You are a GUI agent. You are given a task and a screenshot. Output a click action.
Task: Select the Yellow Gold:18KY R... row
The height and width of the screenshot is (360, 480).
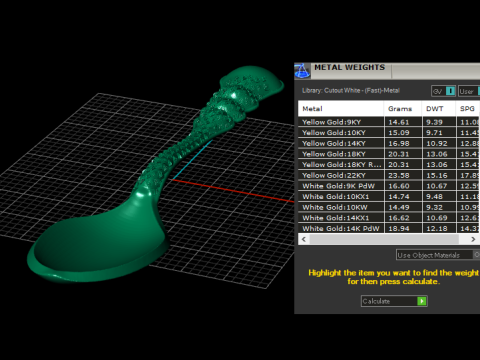389,165
